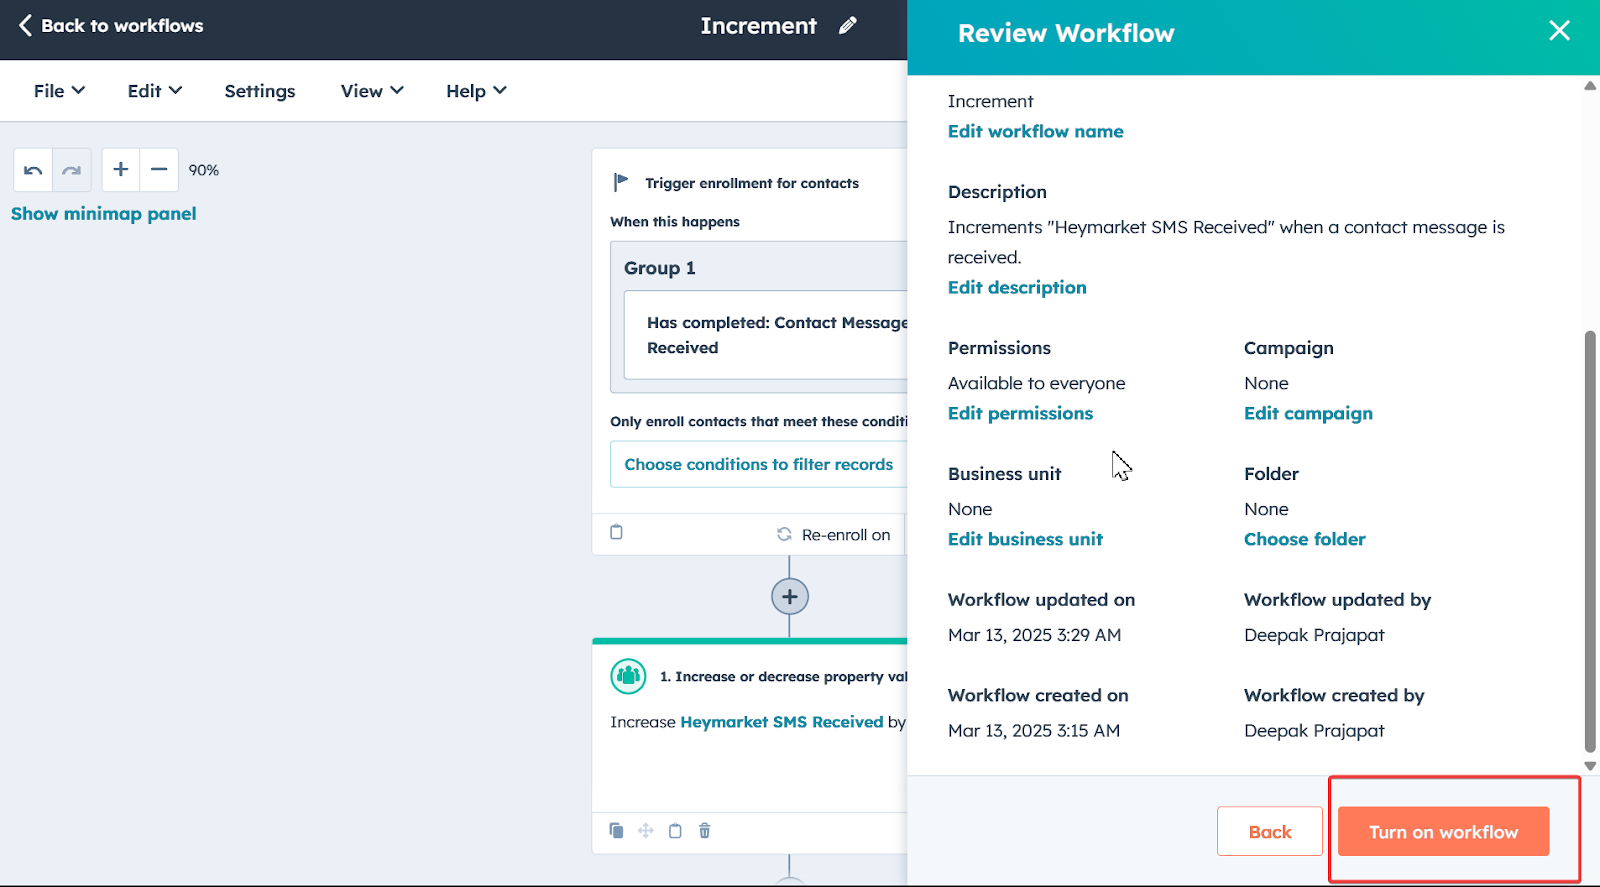
Task: Add action with the plus connector
Action: tap(789, 597)
